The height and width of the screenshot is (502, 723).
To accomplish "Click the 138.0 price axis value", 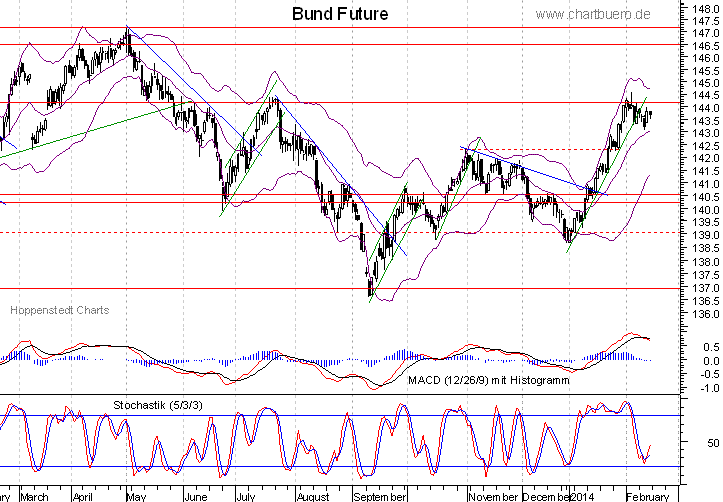I will point(706,262).
